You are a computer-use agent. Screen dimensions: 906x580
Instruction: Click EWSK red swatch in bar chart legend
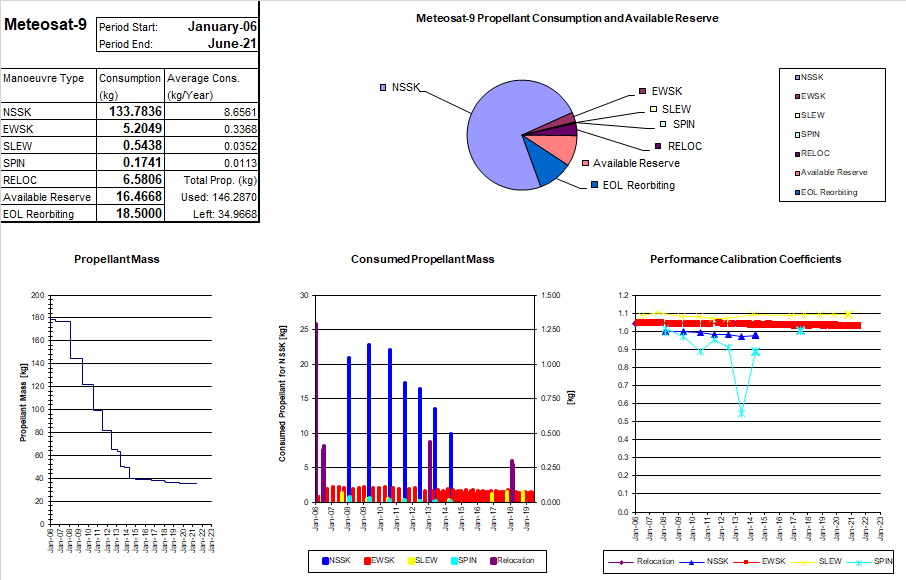(x=367, y=561)
